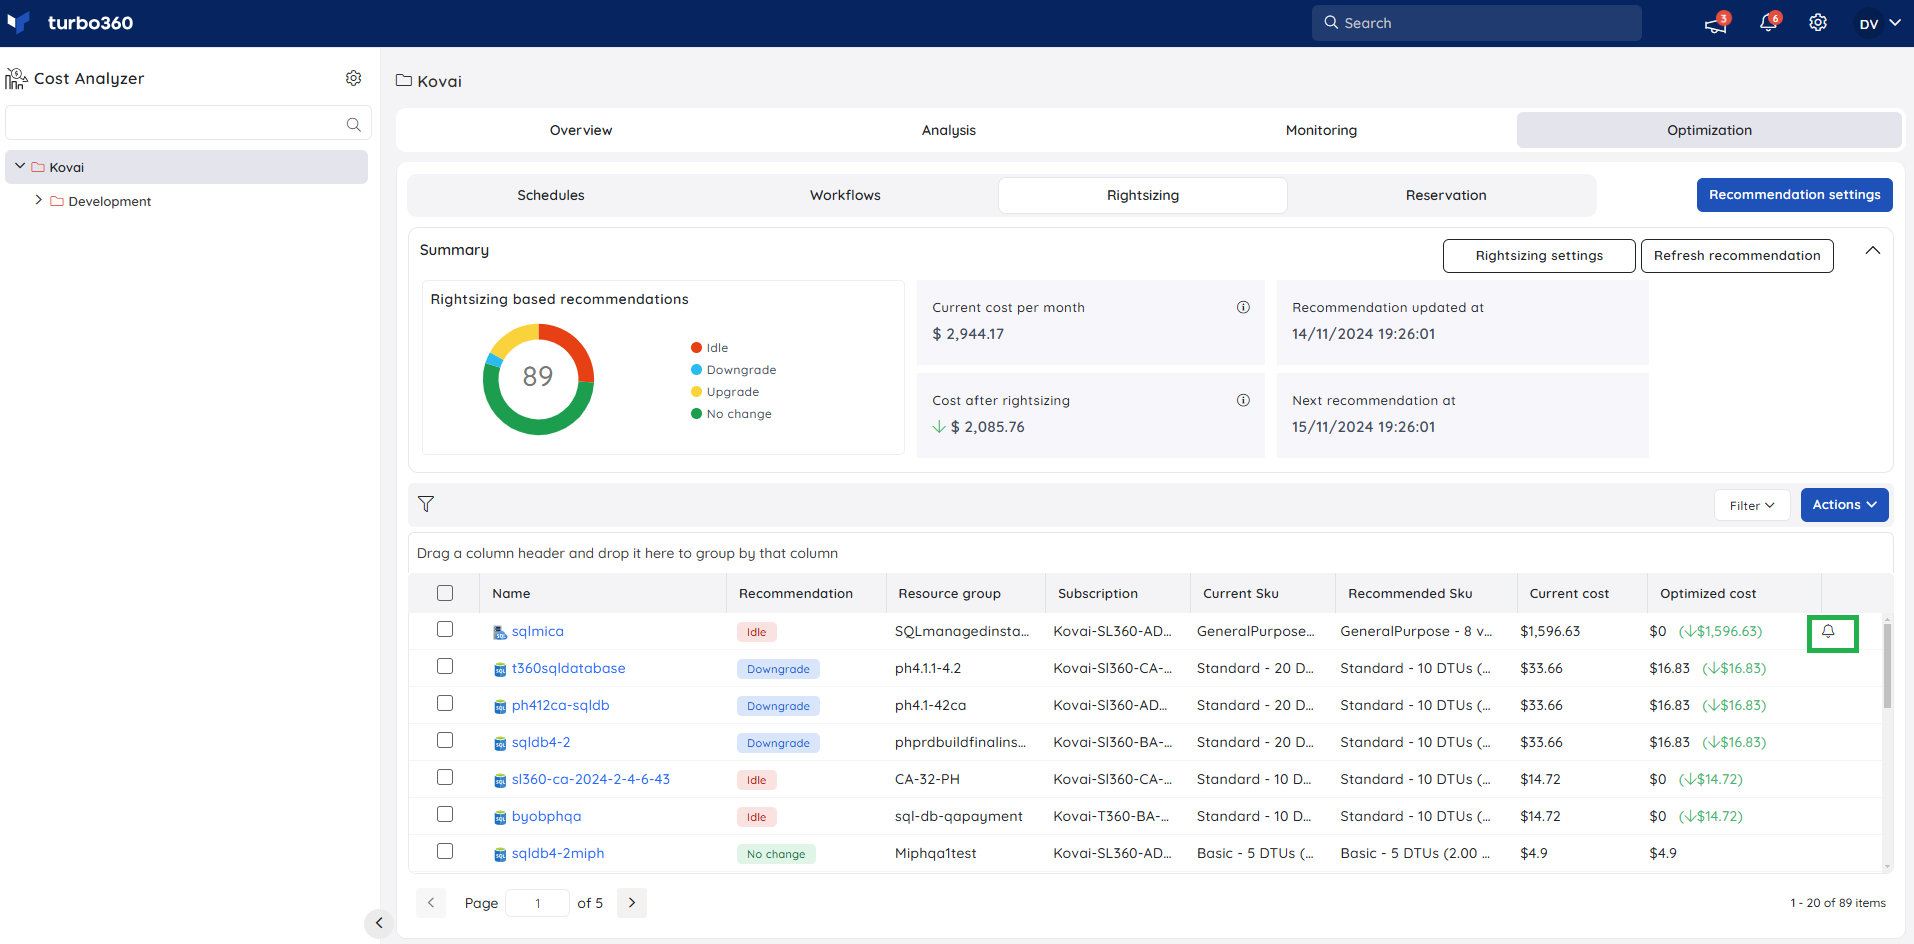Check the sqldb4-2miph row checkbox
This screenshot has height=944, width=1914.
[x=445, y=851]
